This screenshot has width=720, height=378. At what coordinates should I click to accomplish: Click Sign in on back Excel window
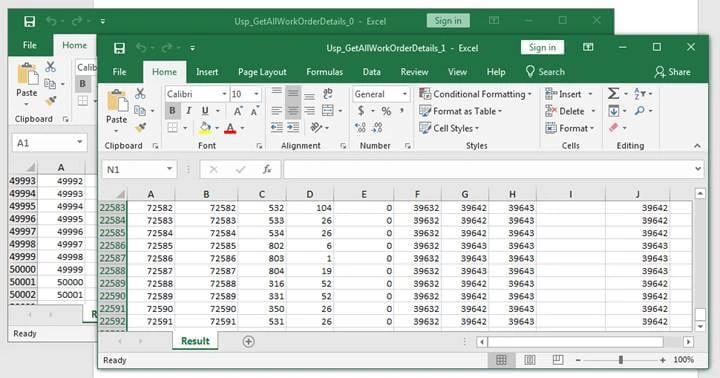(x=448, y=21)
